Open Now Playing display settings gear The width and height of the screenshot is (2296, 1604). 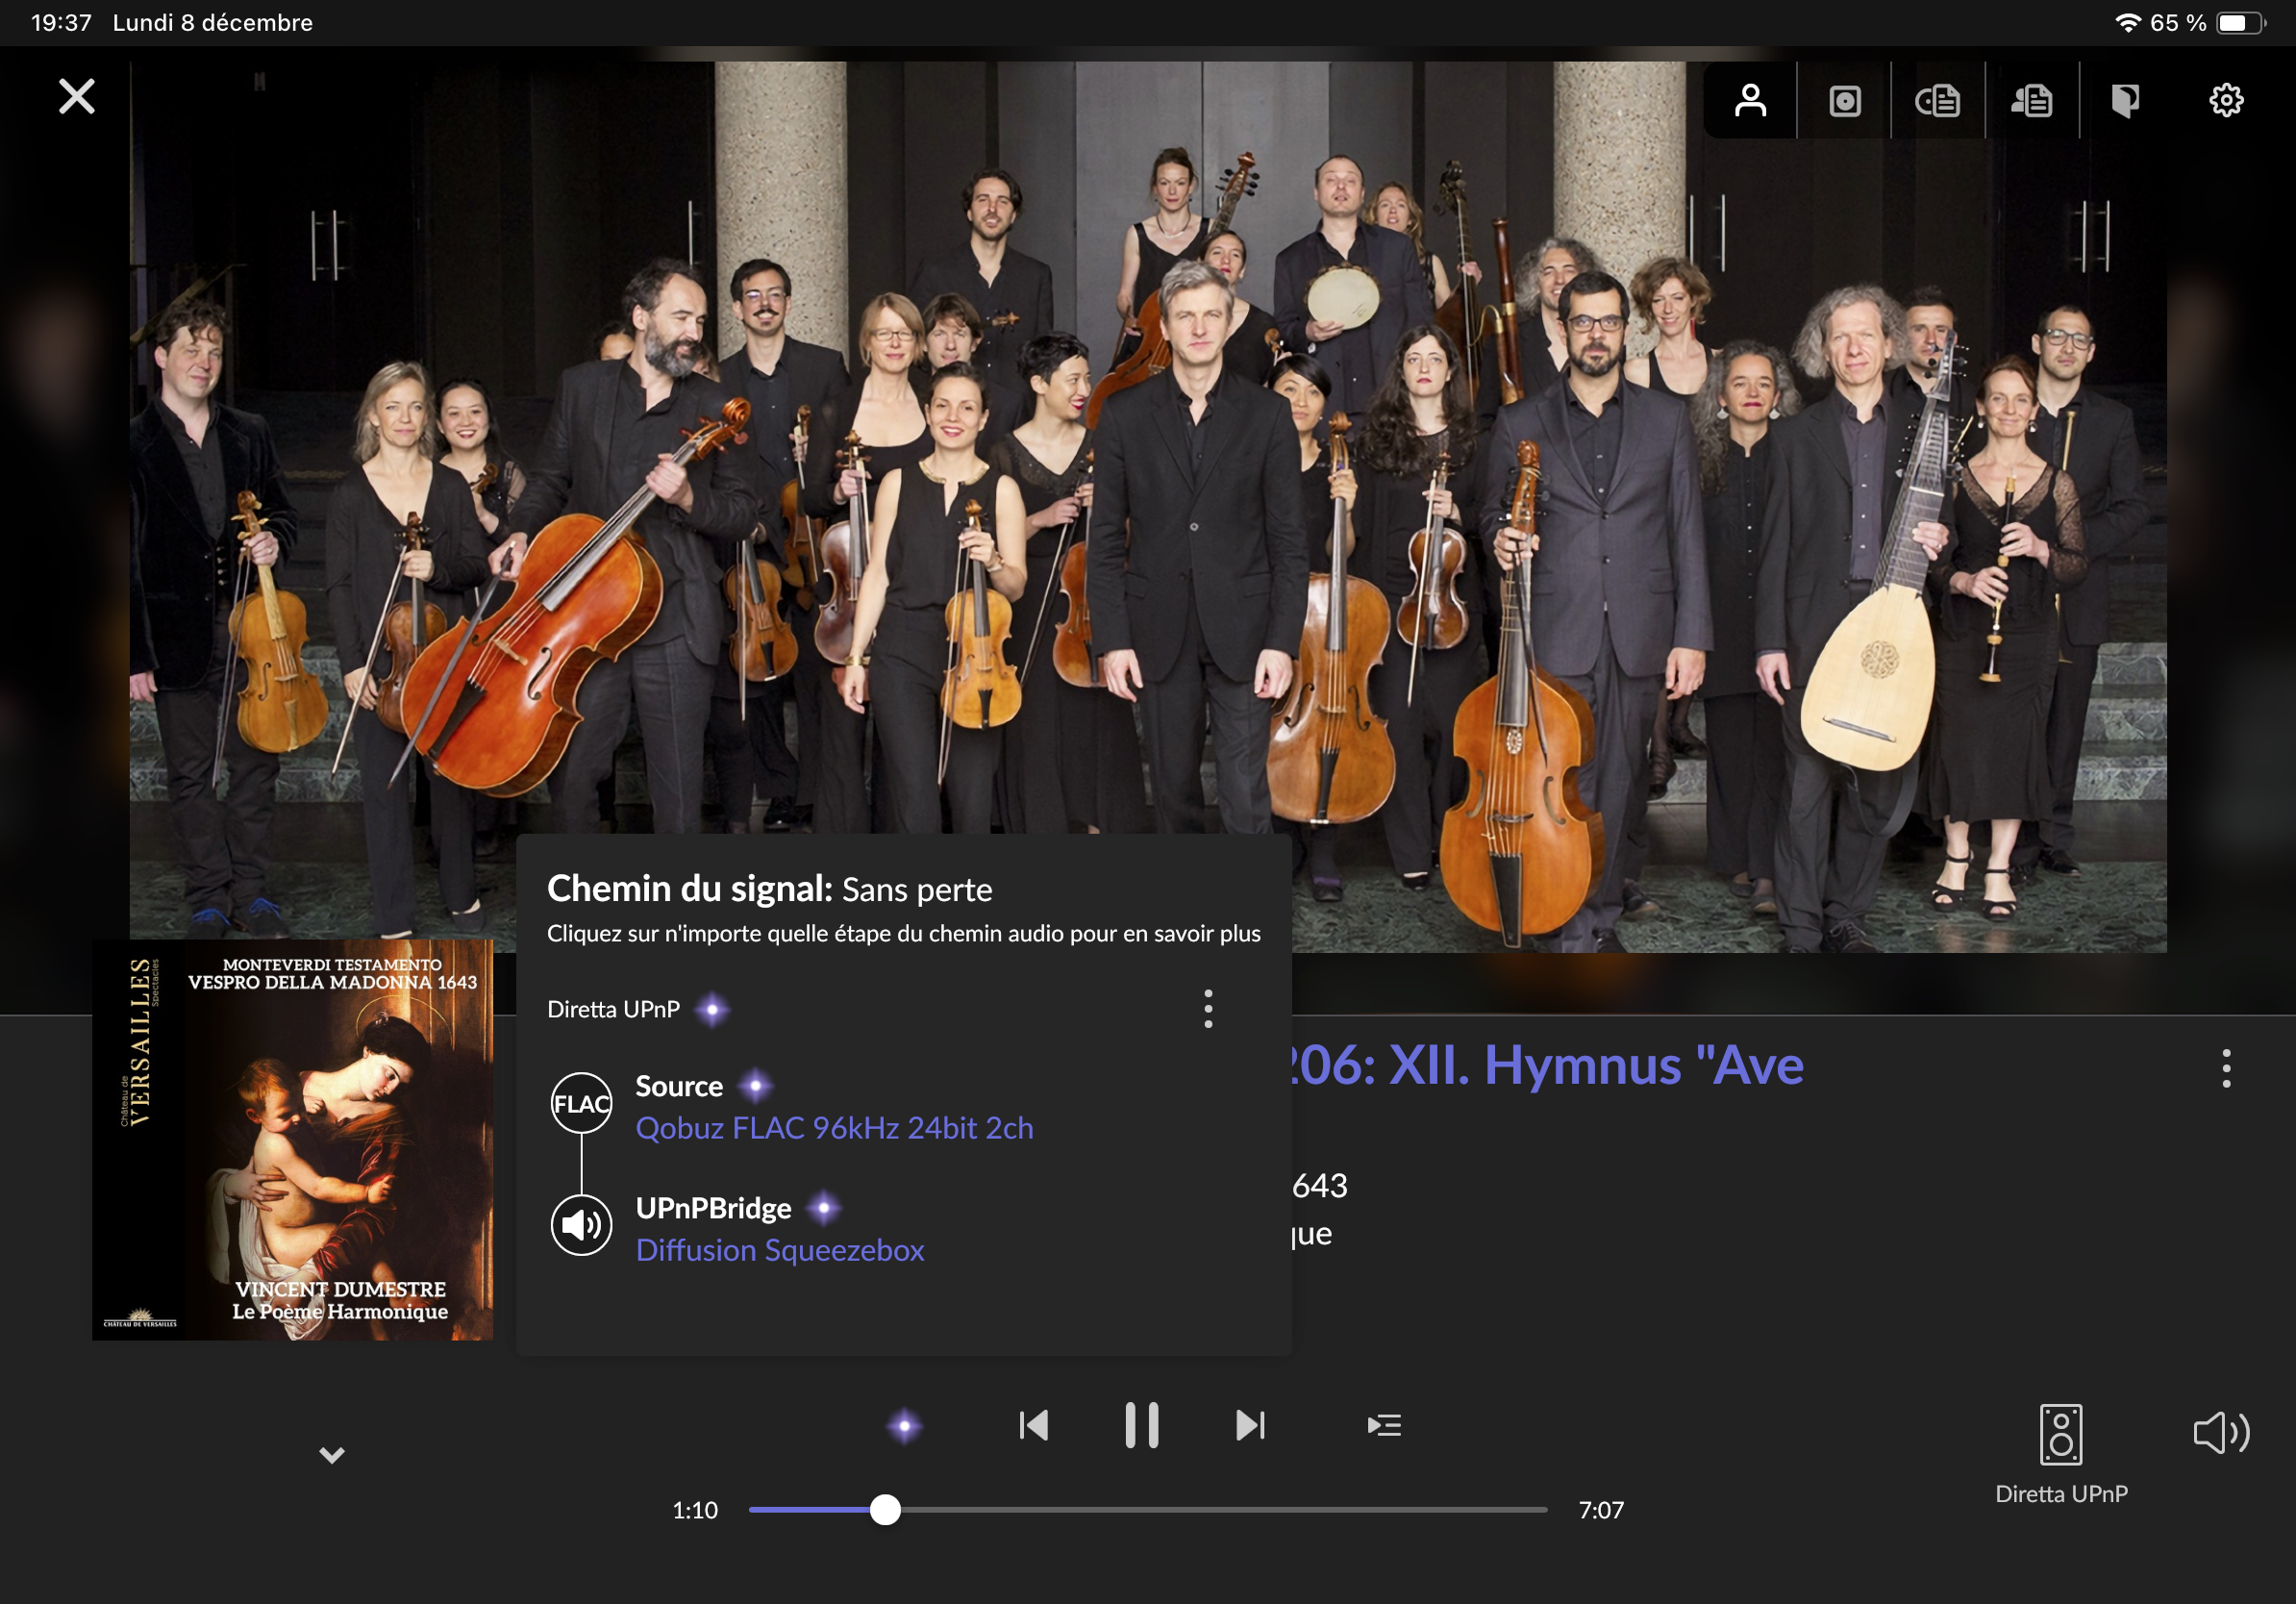pyautogui.click(x=2226, y=101)
